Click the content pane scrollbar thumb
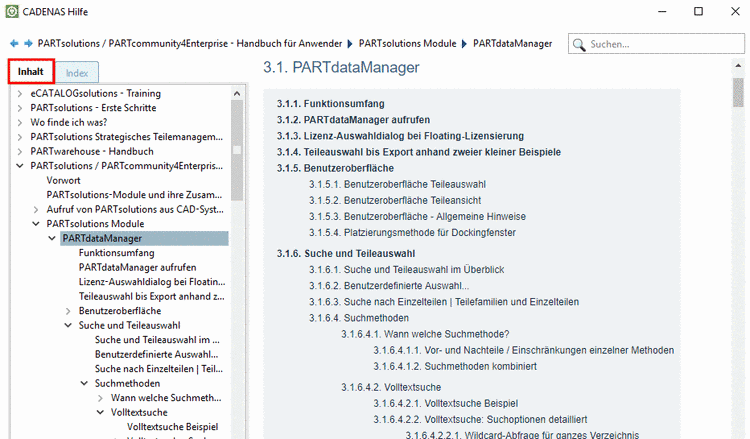Screen dimensions: 750x439 pos(738,92)
